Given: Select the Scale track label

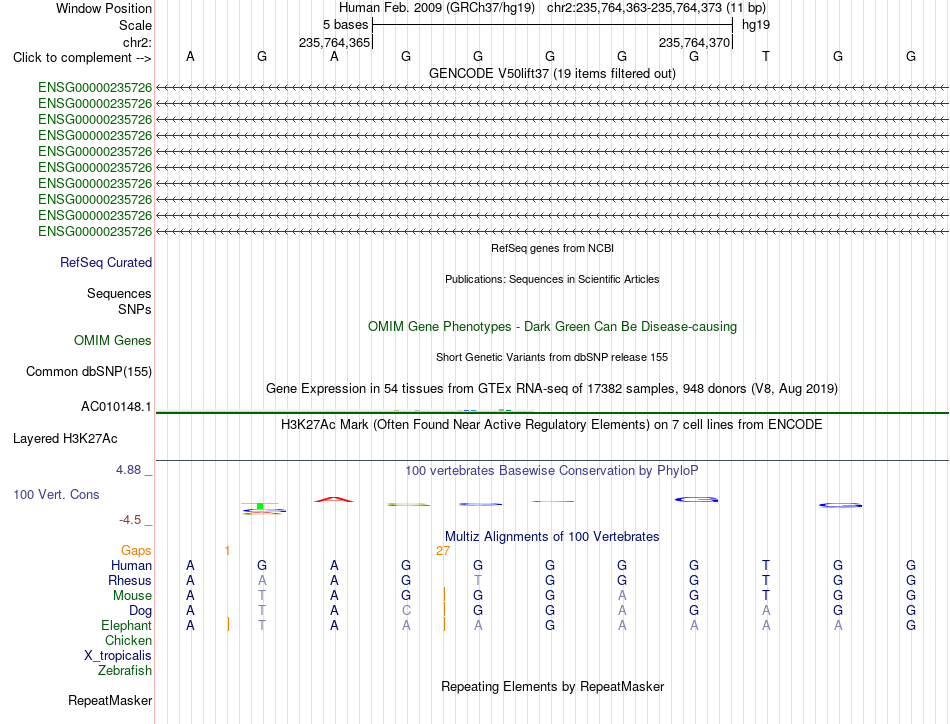Looking at the screenshot, I should tap(135, 25).
